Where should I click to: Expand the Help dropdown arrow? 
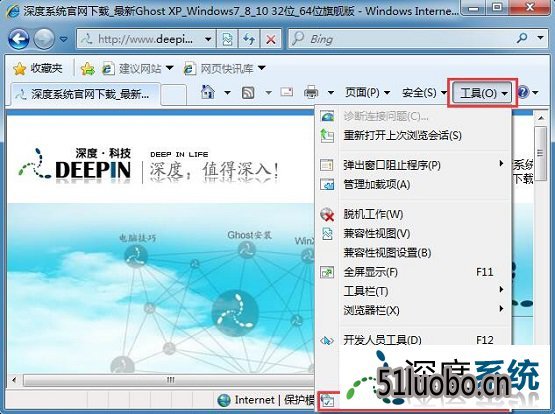(535, 93)
